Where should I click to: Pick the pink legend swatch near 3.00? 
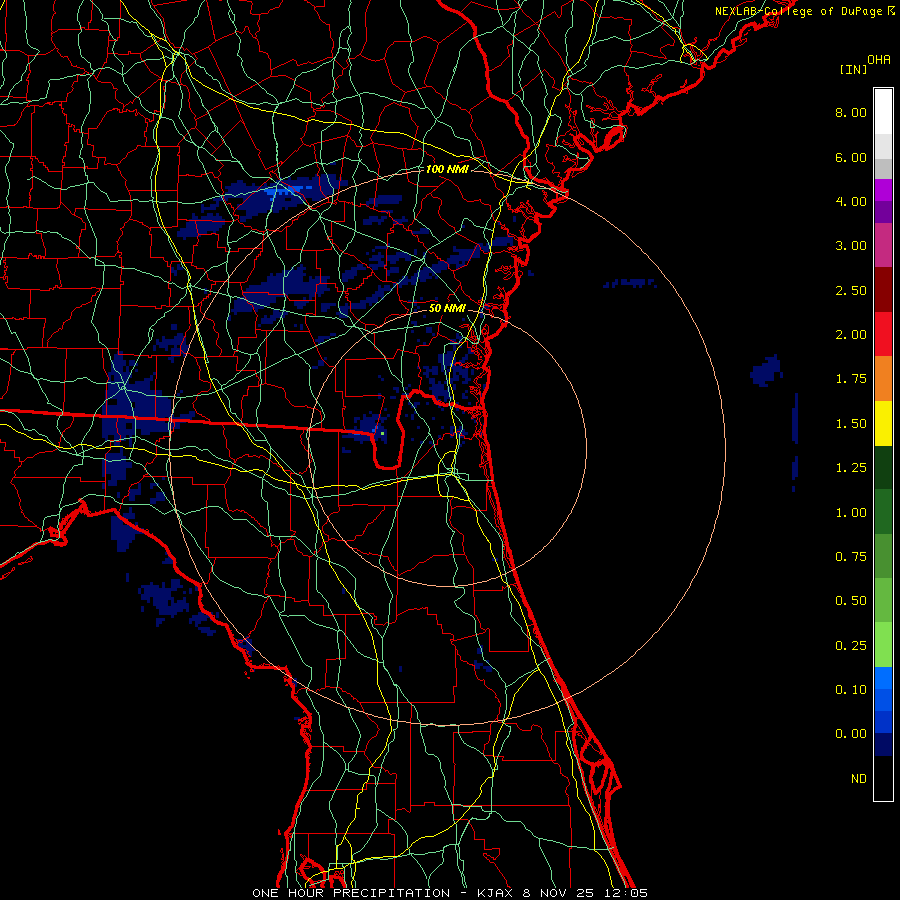(883, 246)
